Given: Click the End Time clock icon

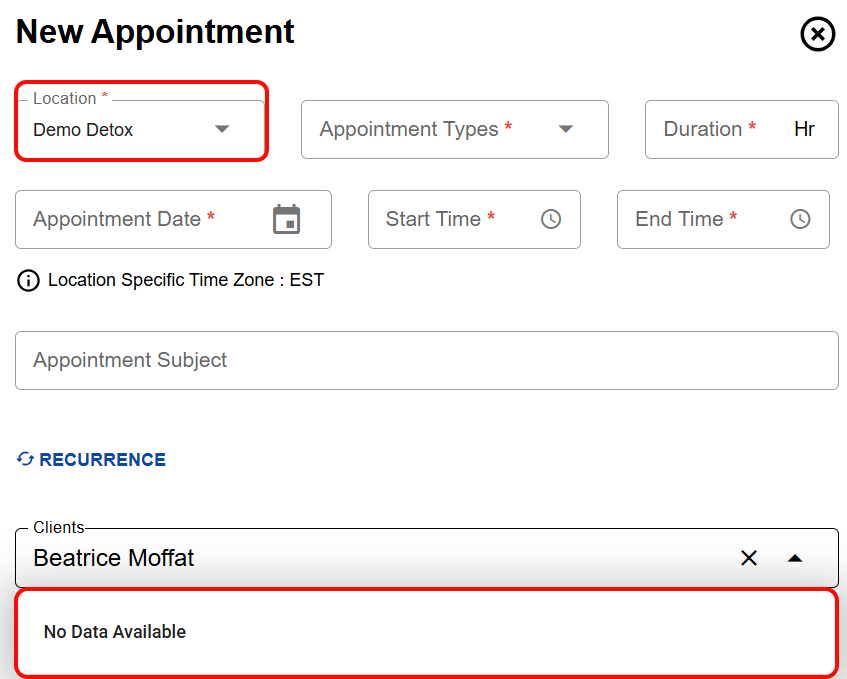Looking at the screenshot, I should [x=800, y=219].
